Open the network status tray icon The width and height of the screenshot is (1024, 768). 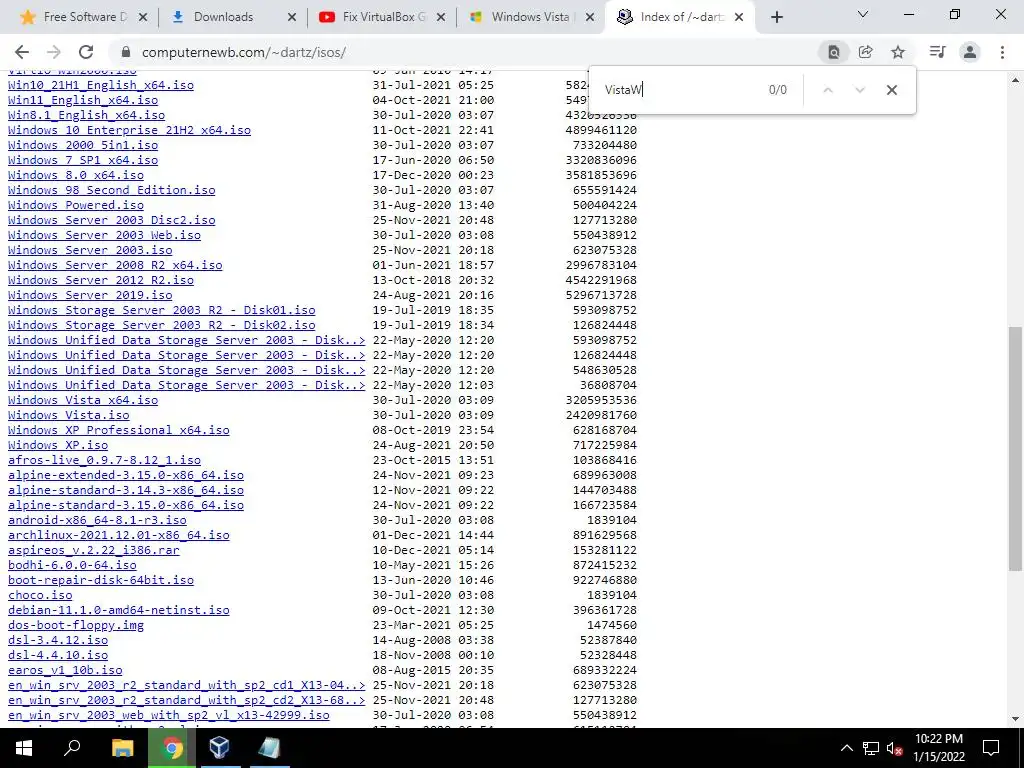coord(871,748)
